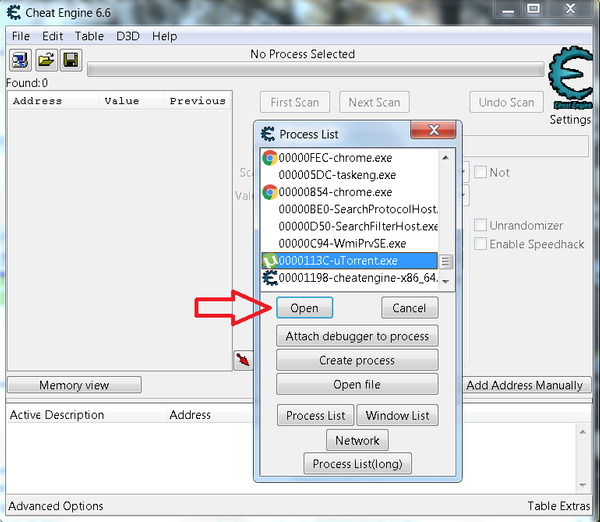Select the 00001198-cheatengine-x86_64 process
The height and width of the screenshot is (522, 600).
[349, 278]
